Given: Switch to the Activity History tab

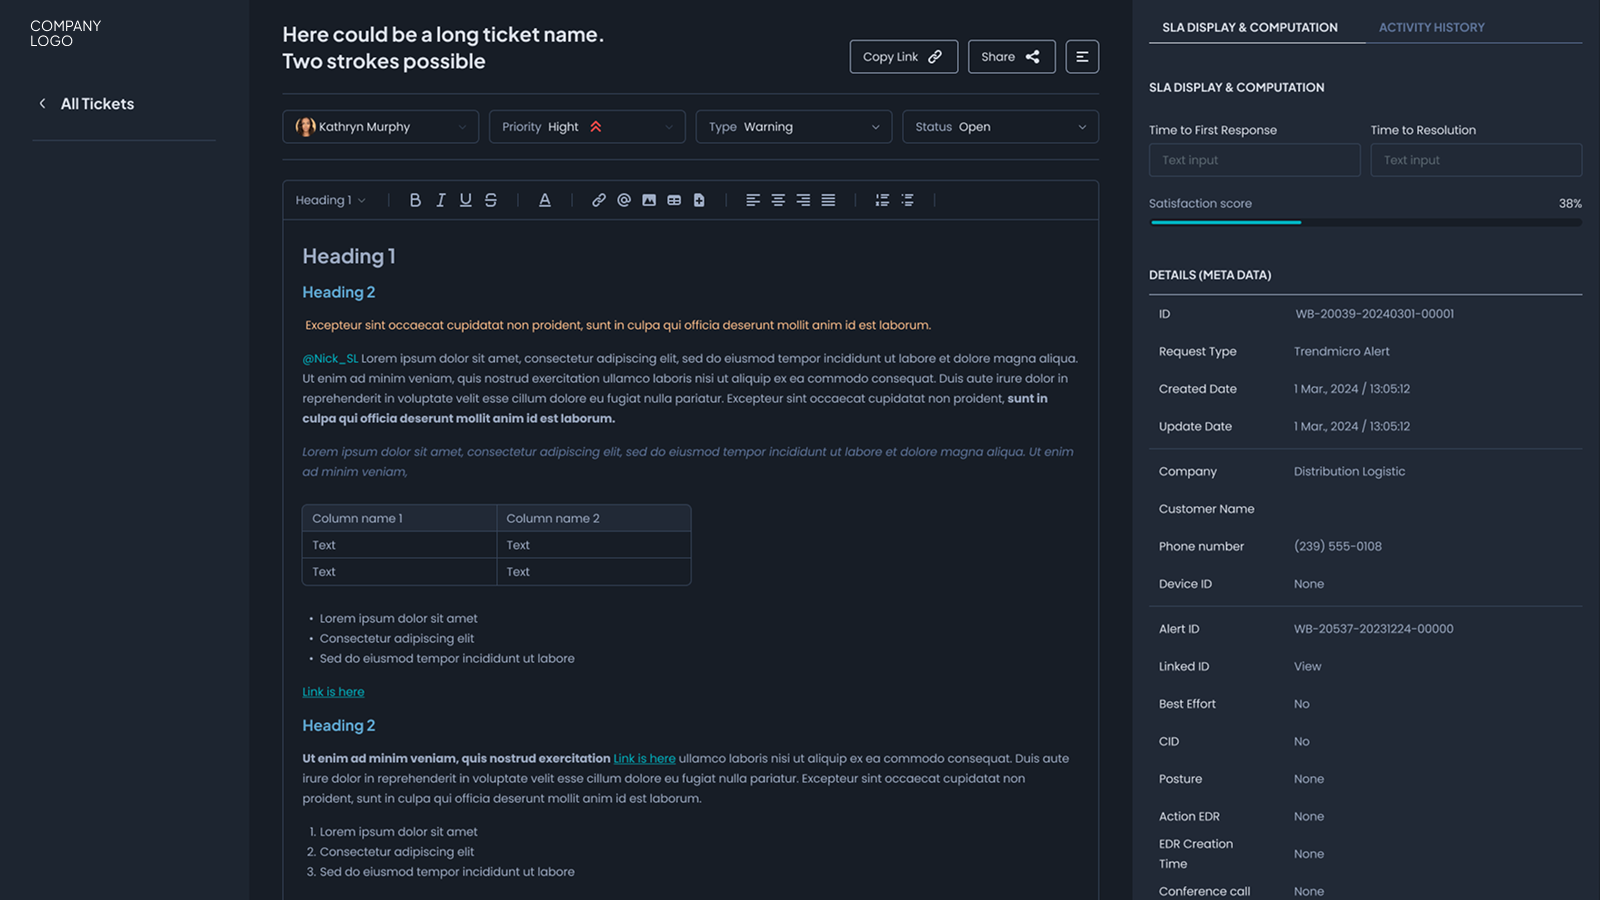Looking at the screenshot, I should tap(1431, 28).
